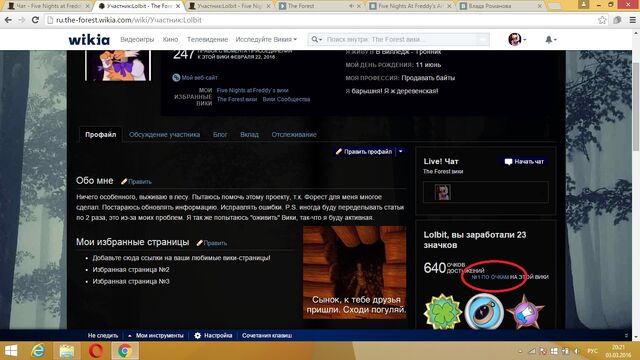Screen dimensions: 640x360
Task: Click the cabin meme image
Action: tap(355, 272)
